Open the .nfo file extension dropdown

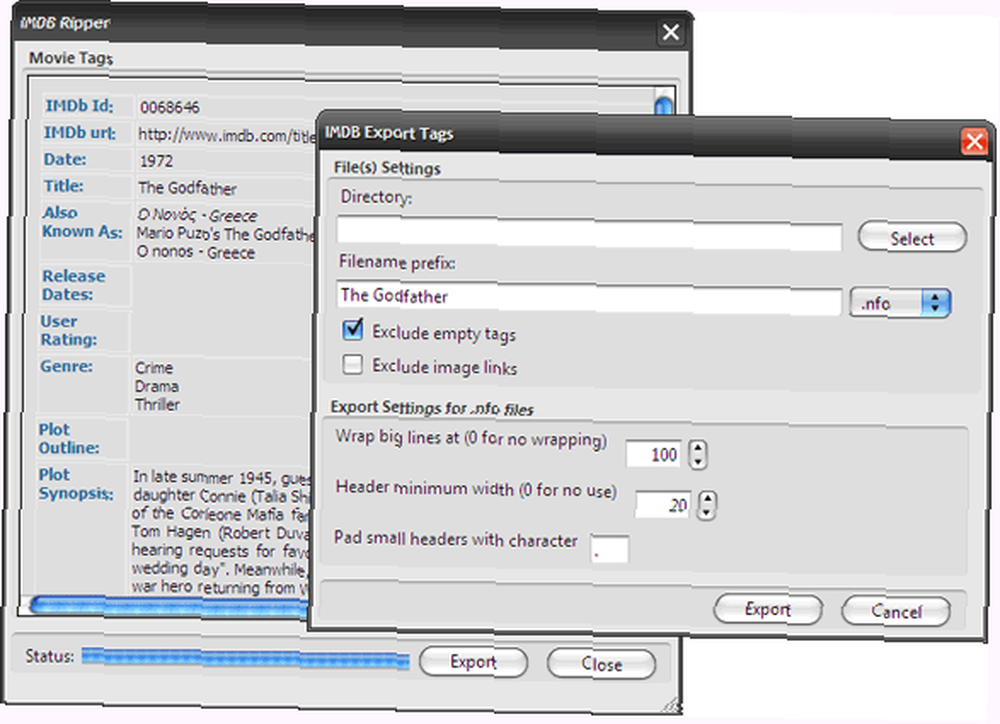901,303
